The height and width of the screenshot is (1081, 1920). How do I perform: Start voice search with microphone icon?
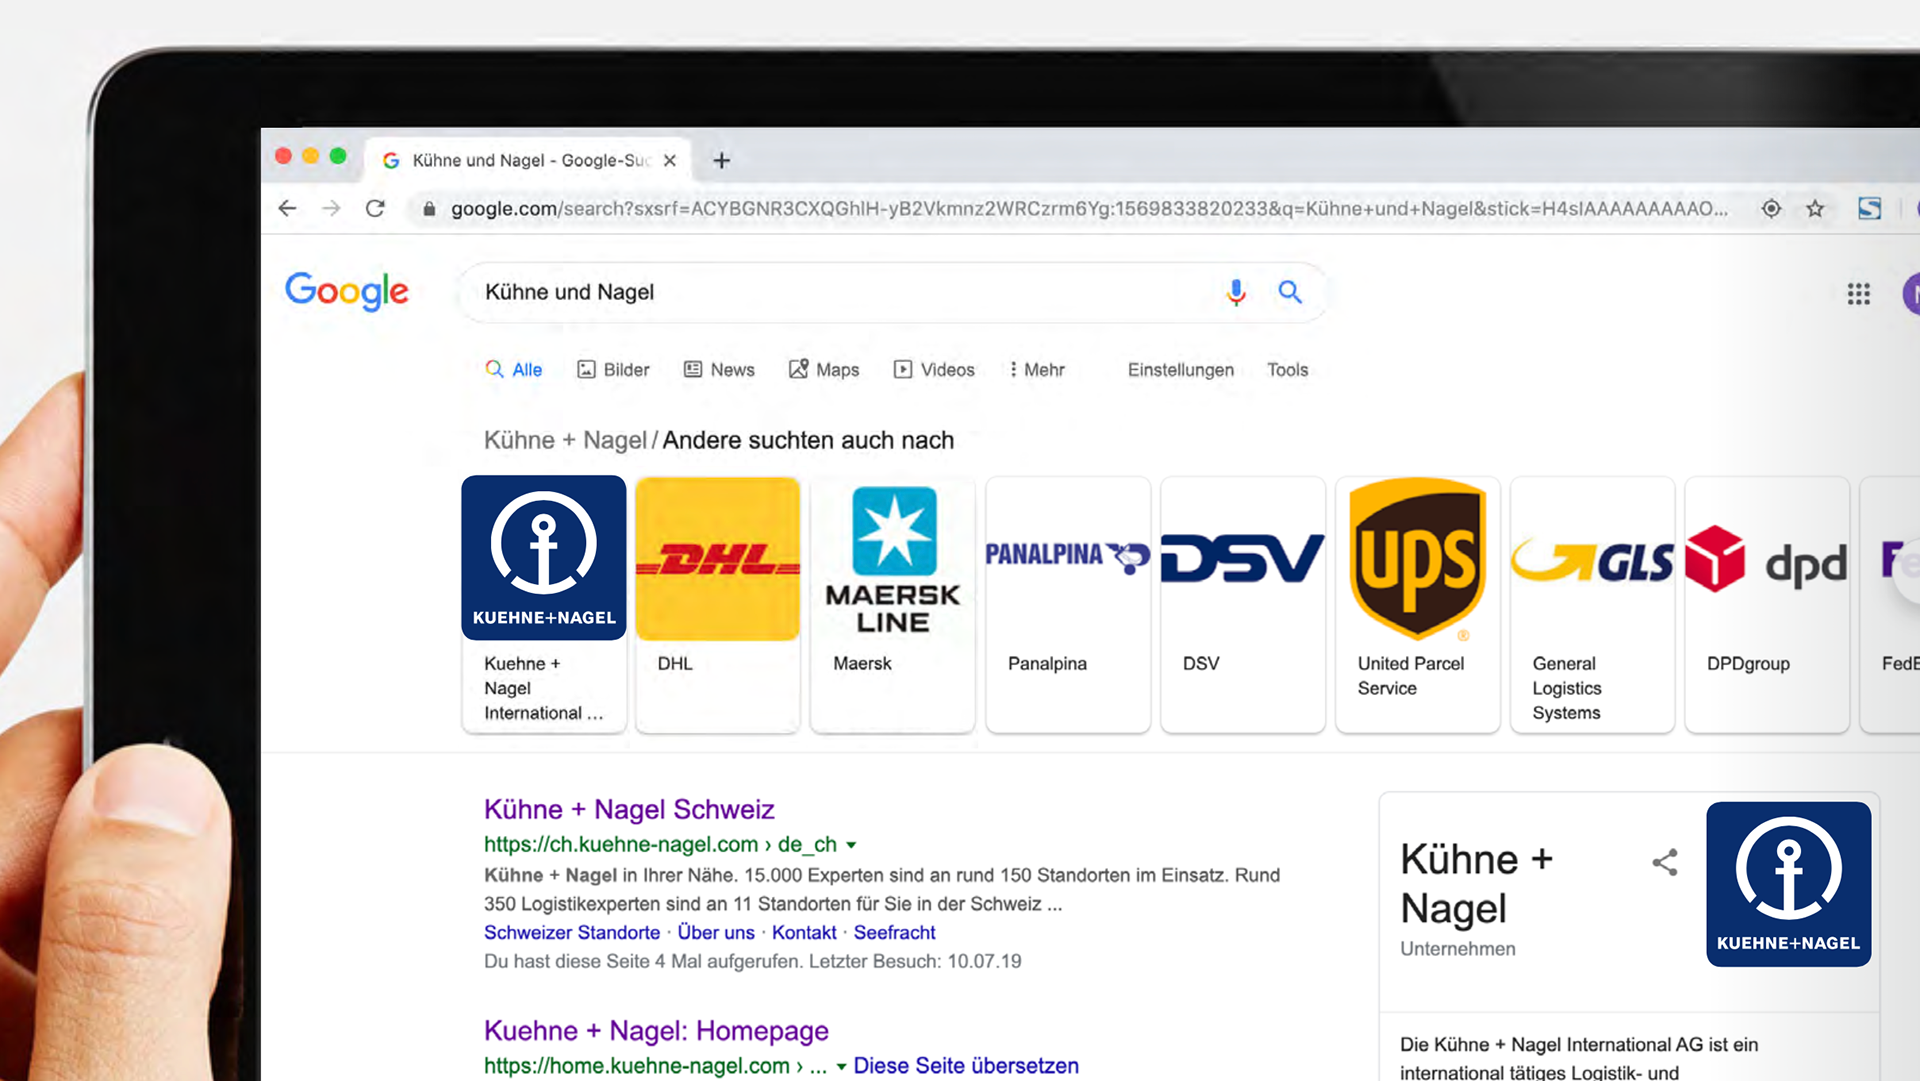click(x=1236, y=292)
